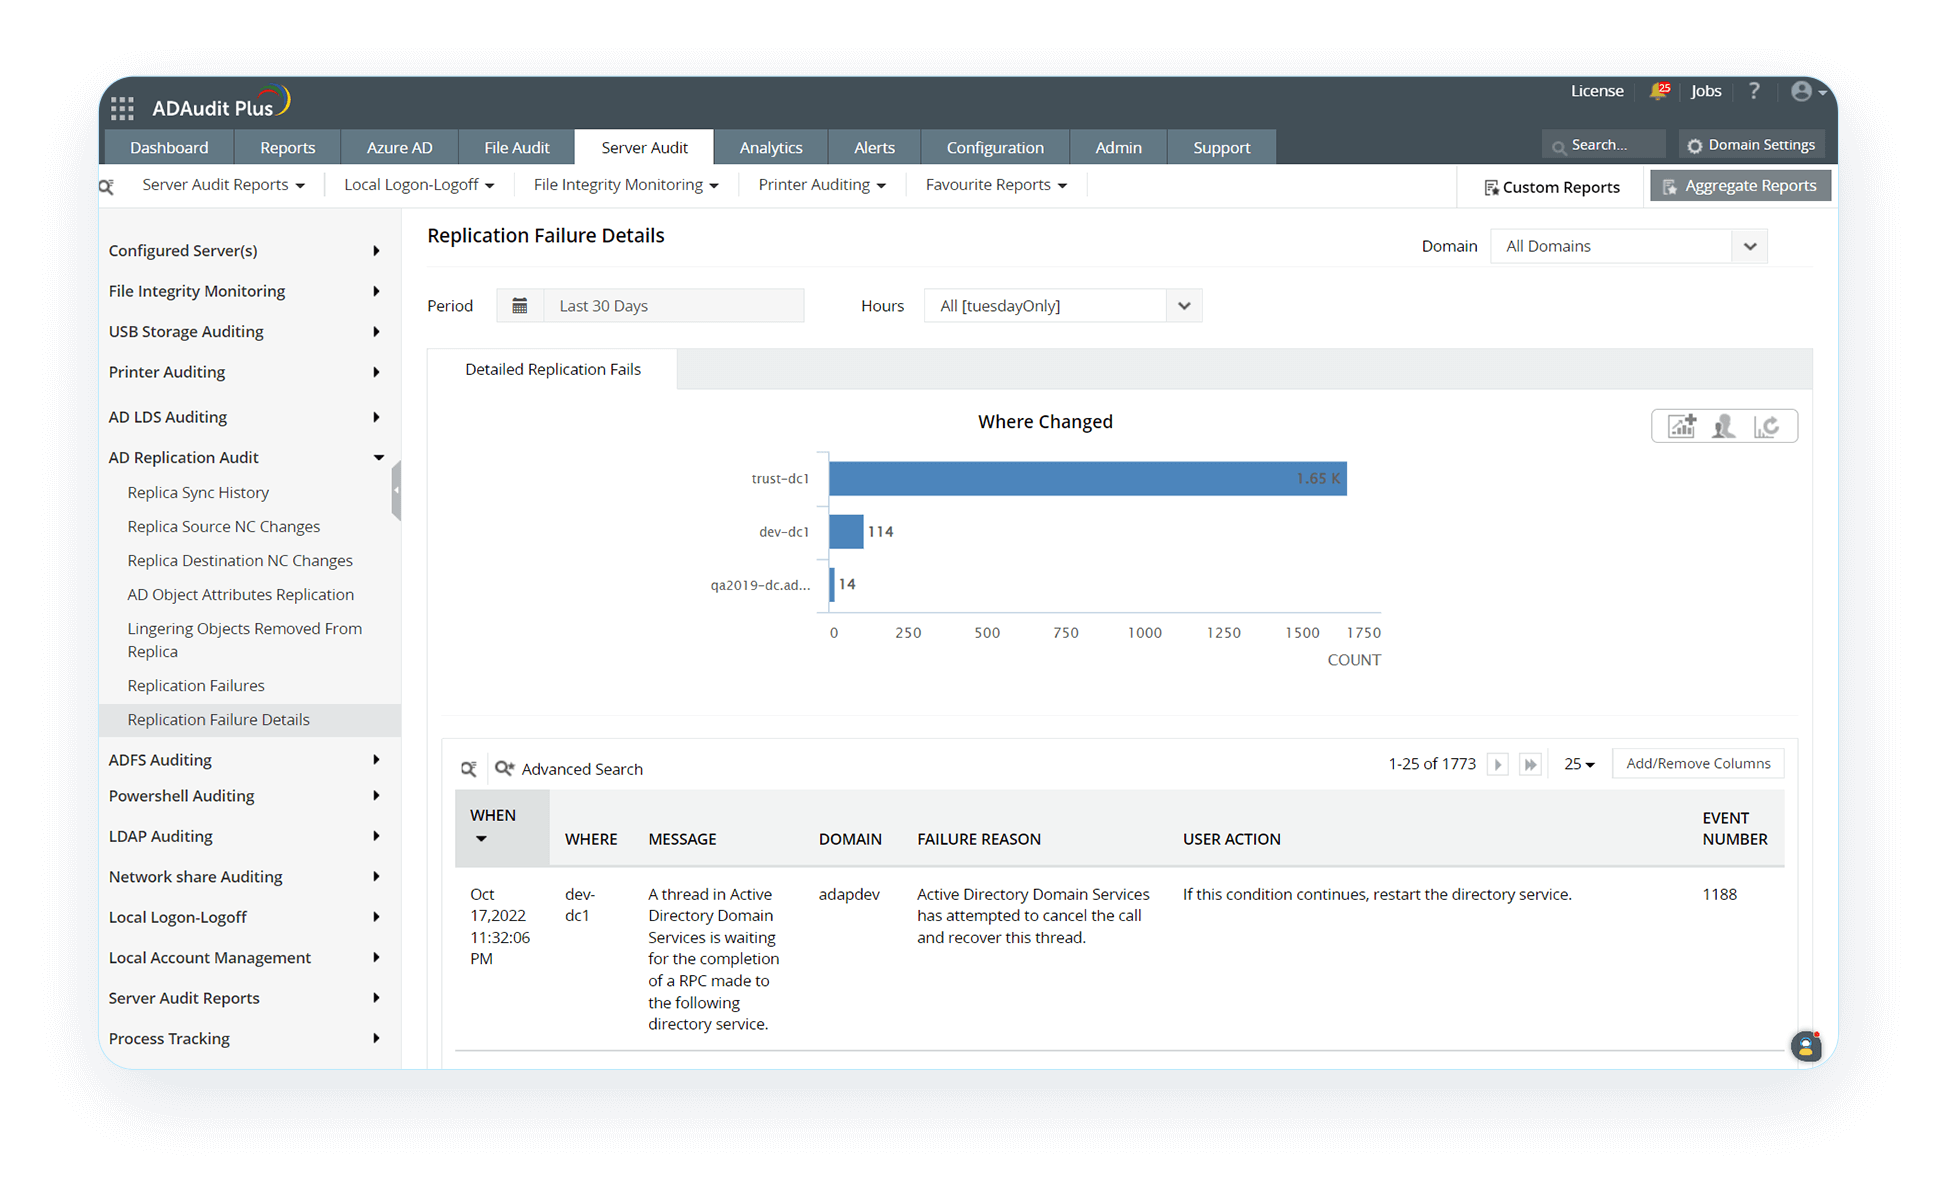The width and height of the screenshot is (1943, 1196).
Task: Collapse the AD Replication Audit section
Action: [378, 458]
